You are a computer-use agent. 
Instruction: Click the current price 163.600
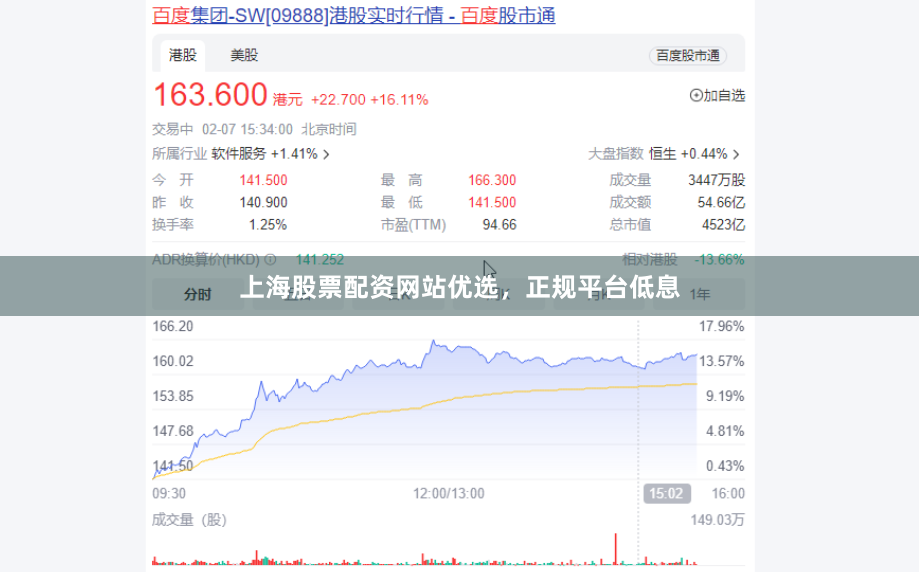point(210,94)
